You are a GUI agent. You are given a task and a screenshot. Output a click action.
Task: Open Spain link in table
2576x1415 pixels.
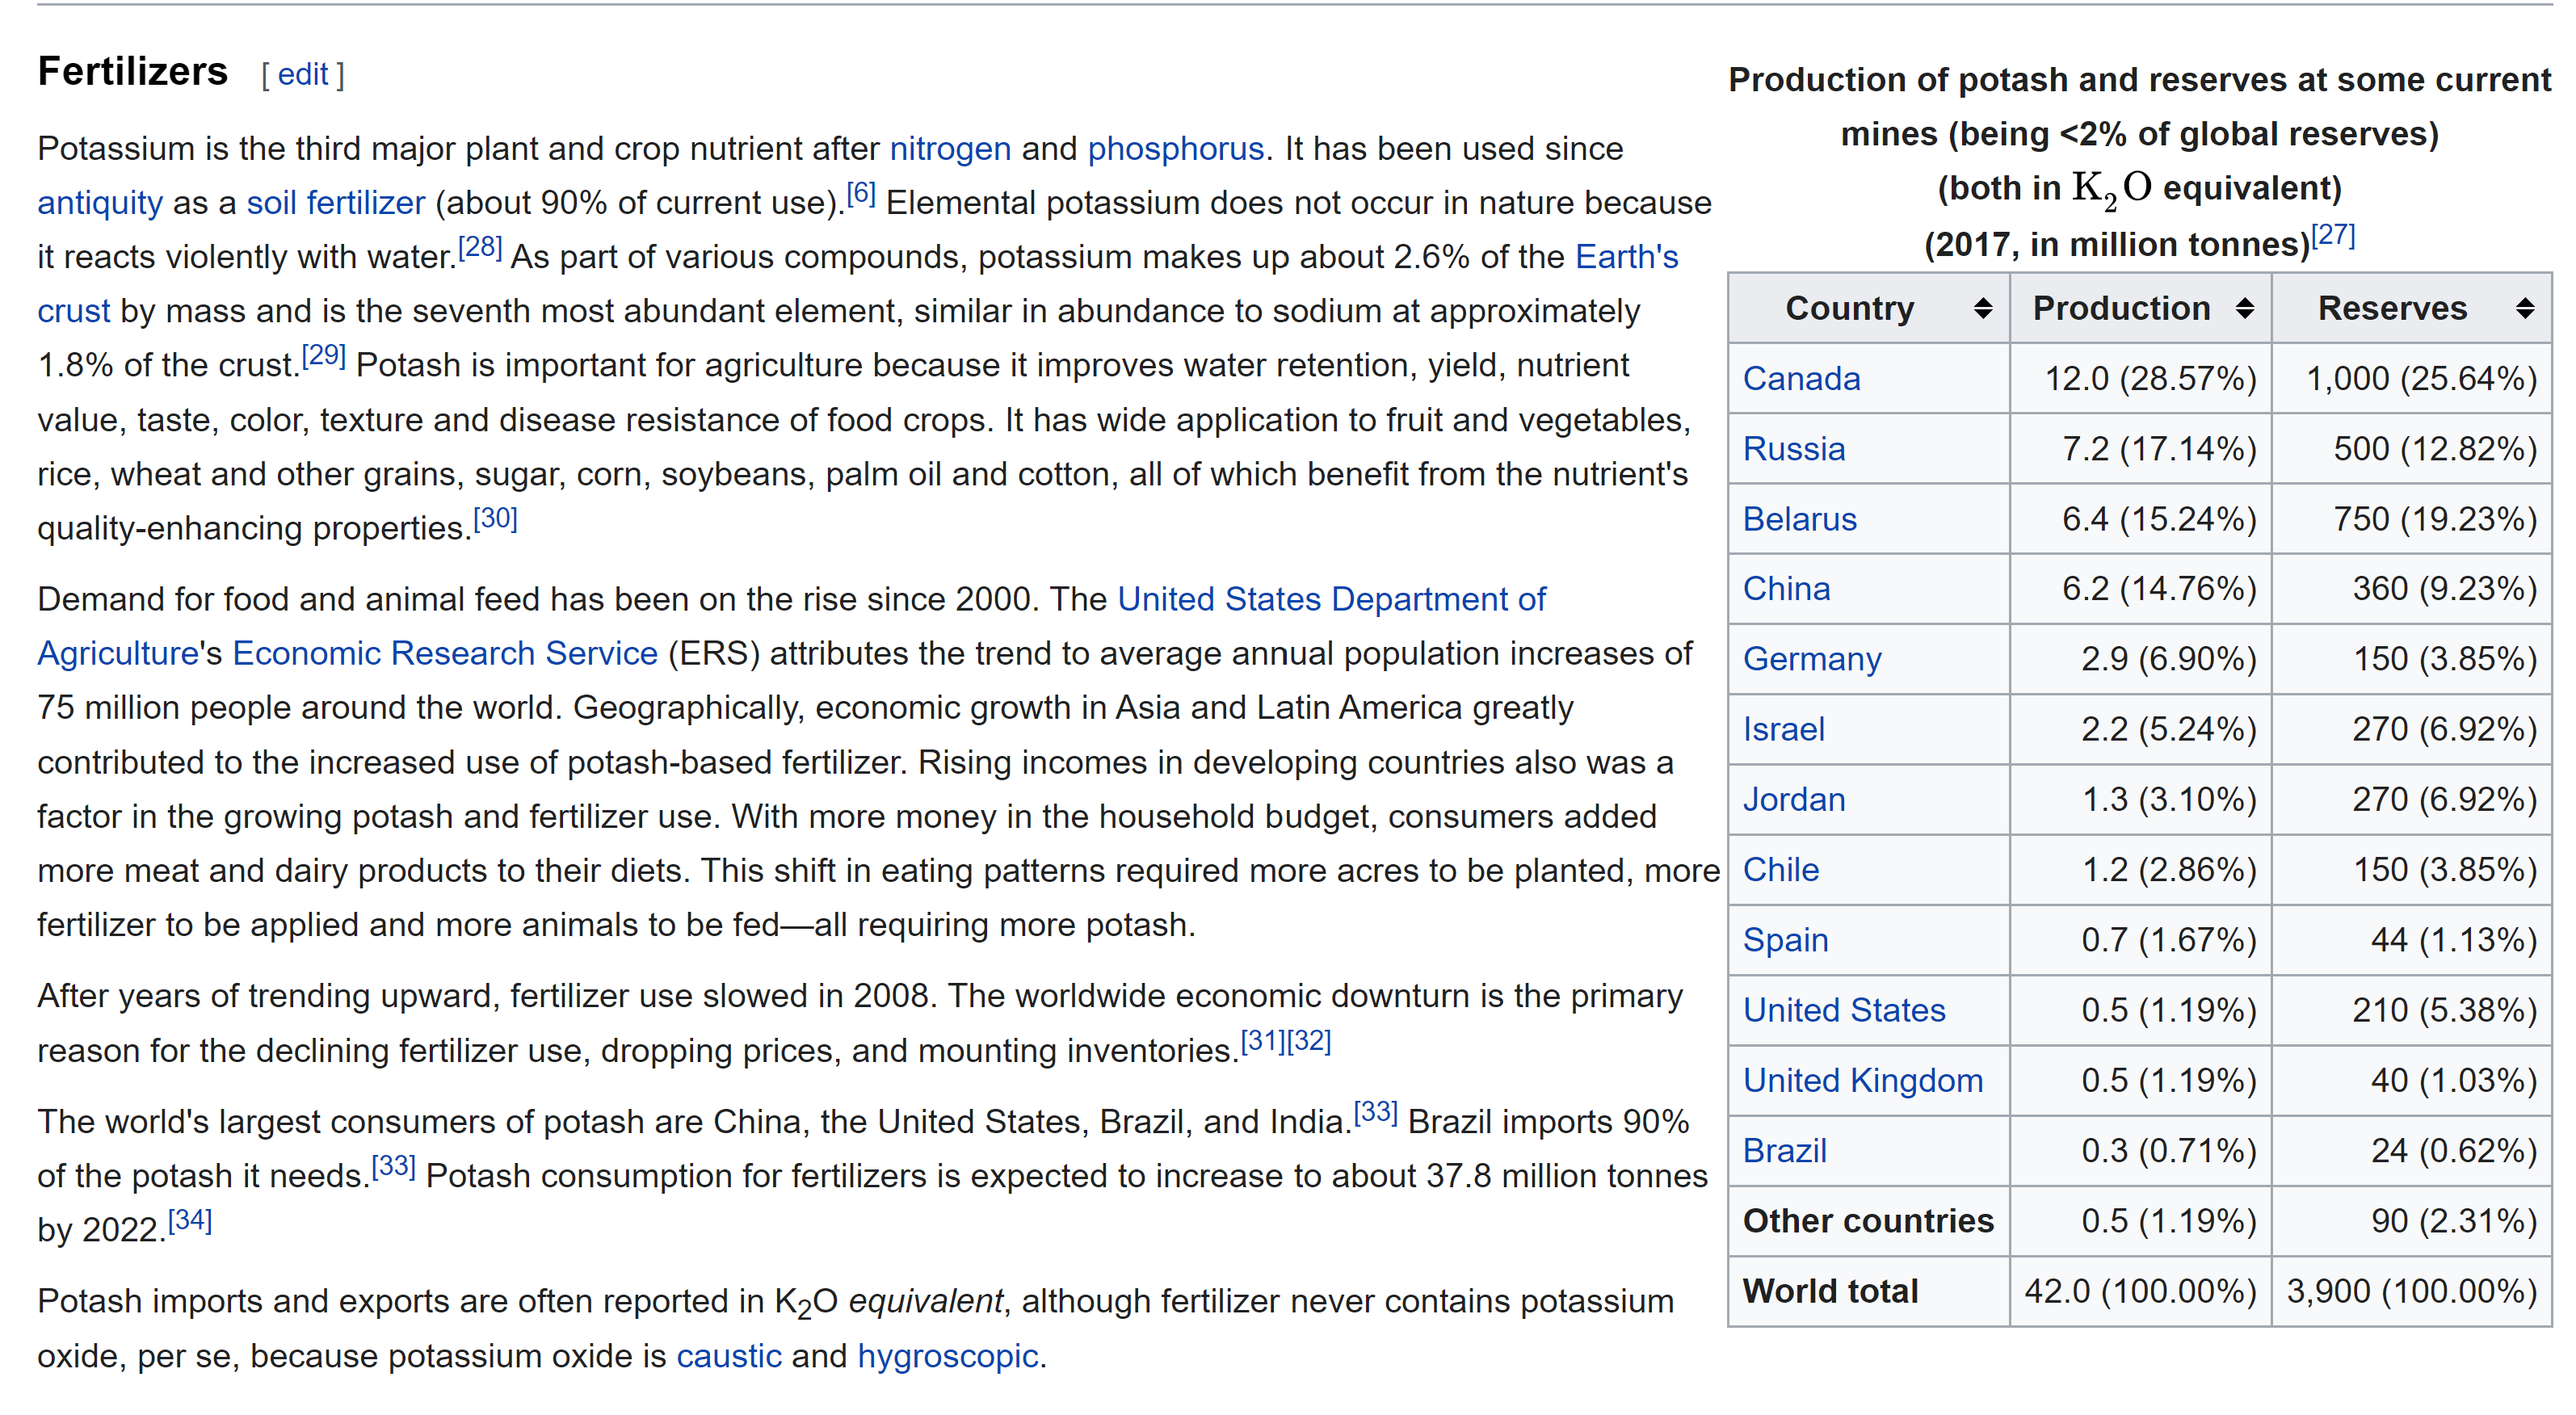1786,940
